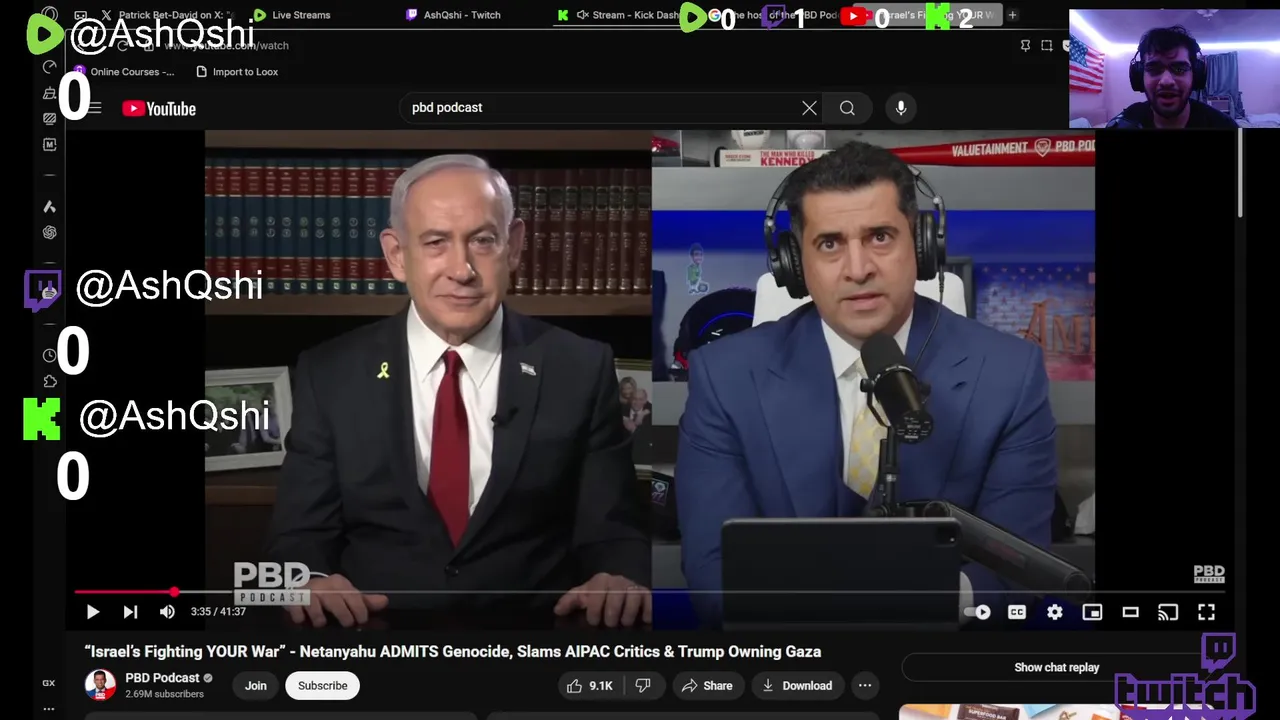Open Online Courses bookmark
Screen dimensions: 1280x720
[x=124, y=72]
